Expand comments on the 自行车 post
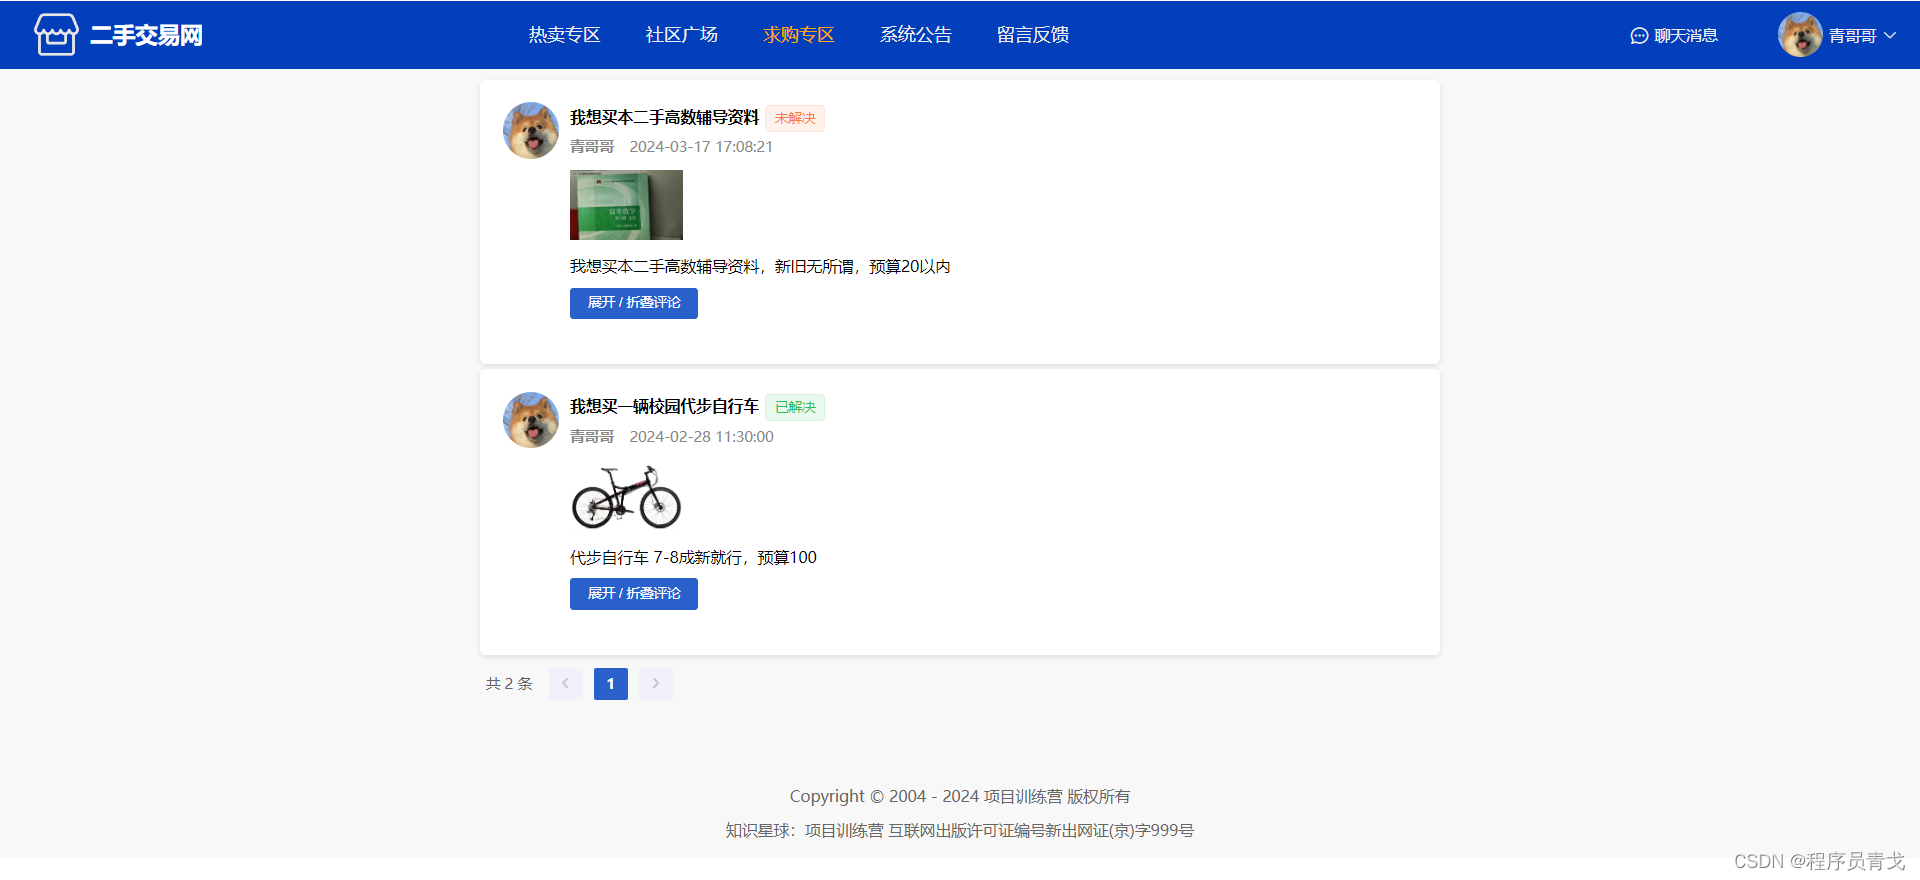This screenshot has height=880, width=1920. (634, 594)
